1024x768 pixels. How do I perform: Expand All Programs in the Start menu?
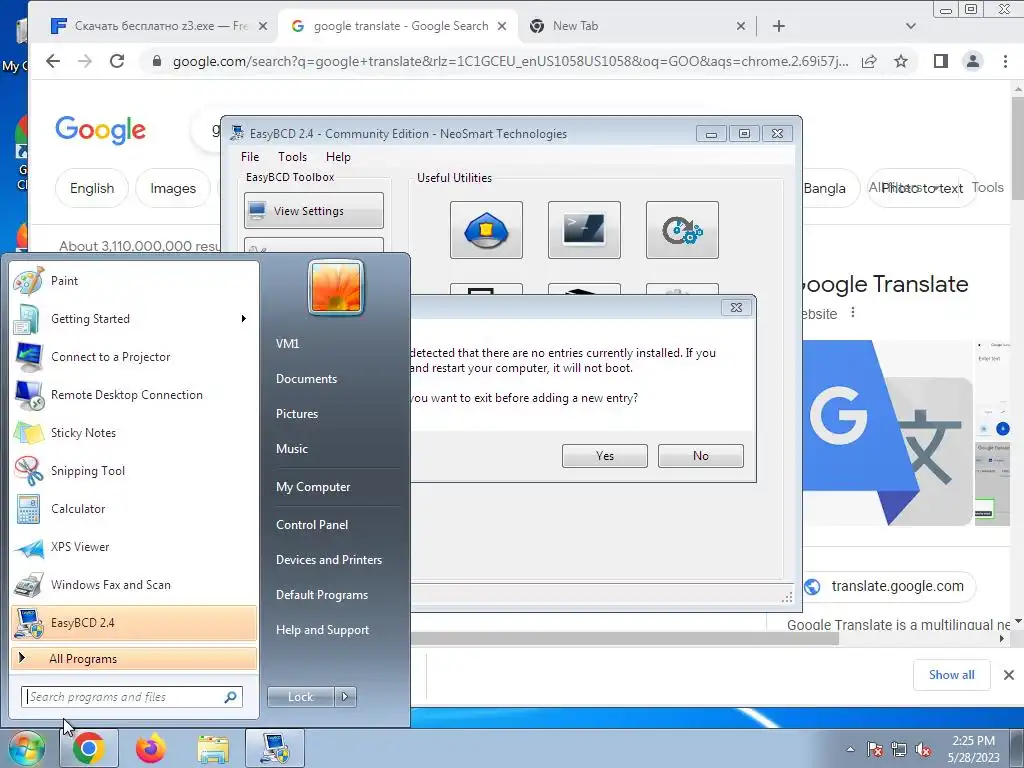pyautogui.click(x=134, y=658)
